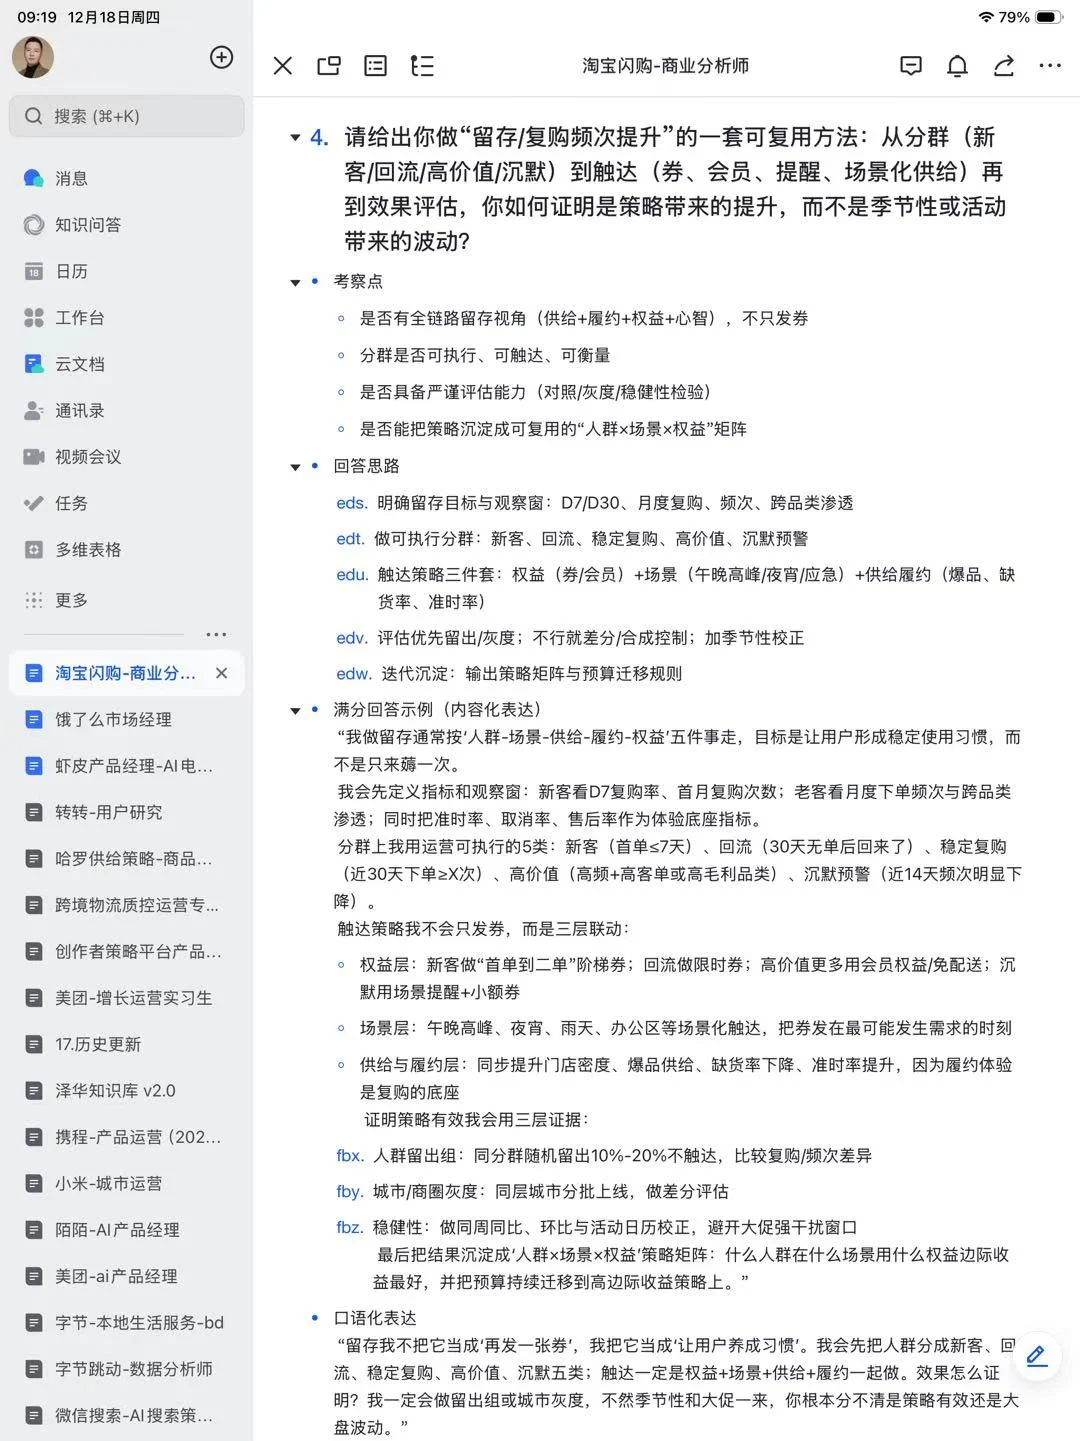Image resolution: width=1080 pixels, height=1441 pixels.
Task: Click the plus button to create new
Action: pos(220,57)
